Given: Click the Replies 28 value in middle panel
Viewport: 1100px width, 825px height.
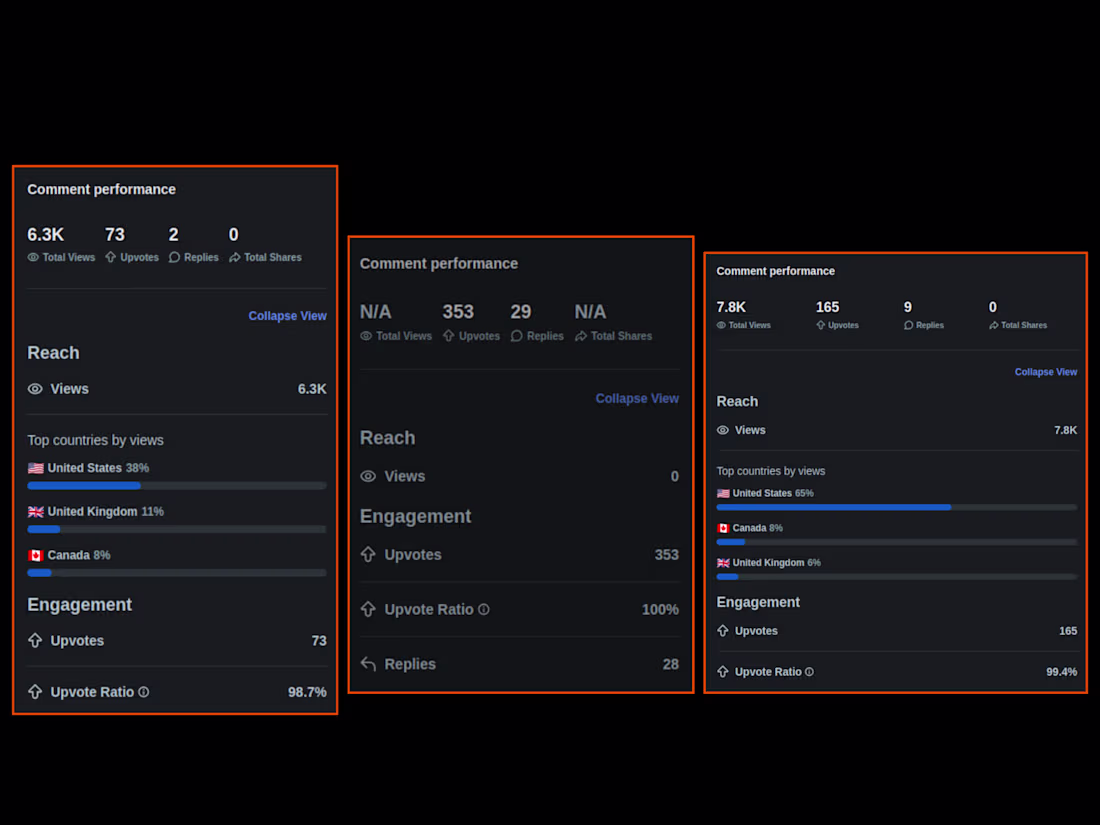Looking at the screenshot, I should [x=671, y=664].
